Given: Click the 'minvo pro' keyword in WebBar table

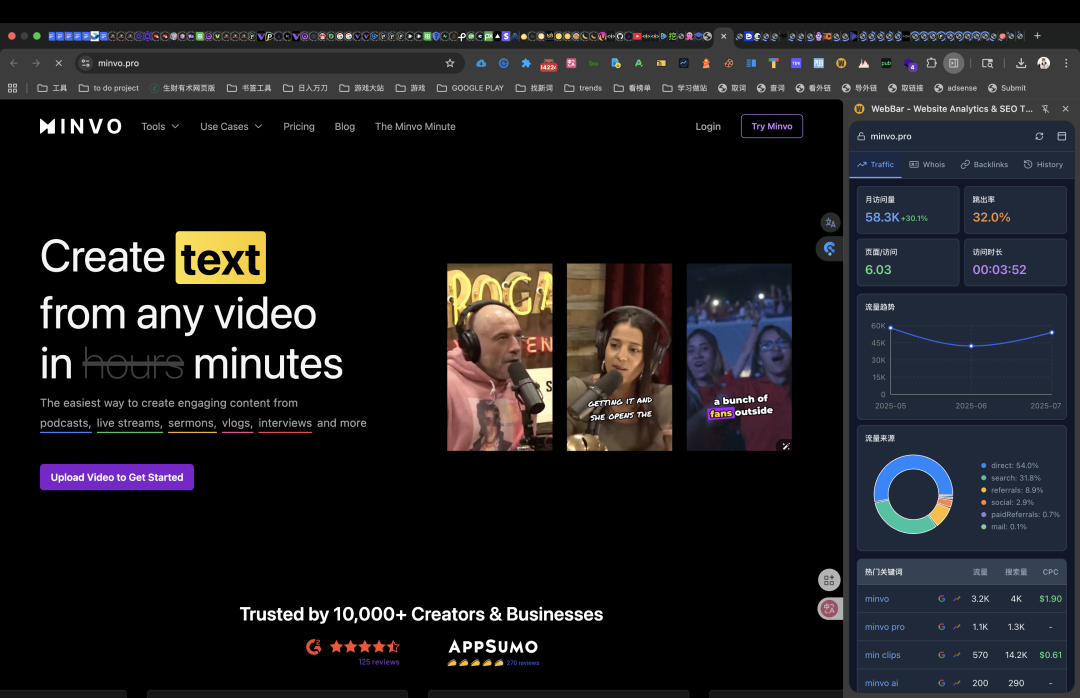Looking at the screenshot, I should [884, 627].
